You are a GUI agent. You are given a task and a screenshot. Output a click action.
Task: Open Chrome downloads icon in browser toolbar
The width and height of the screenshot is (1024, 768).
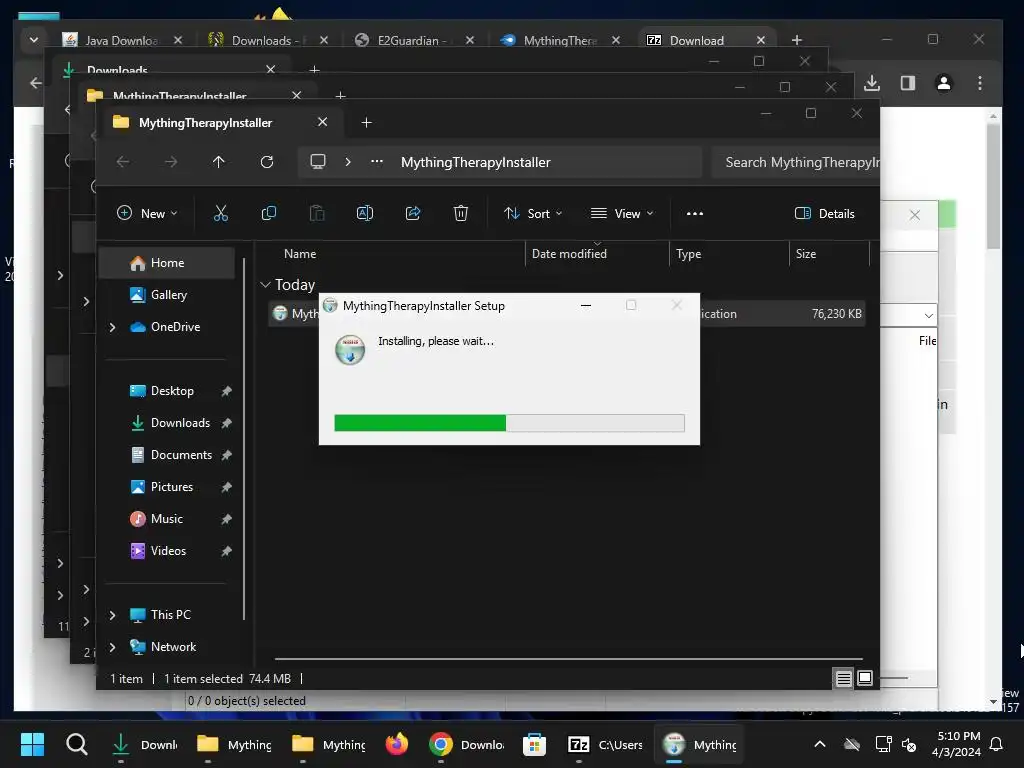pos(872,83)
